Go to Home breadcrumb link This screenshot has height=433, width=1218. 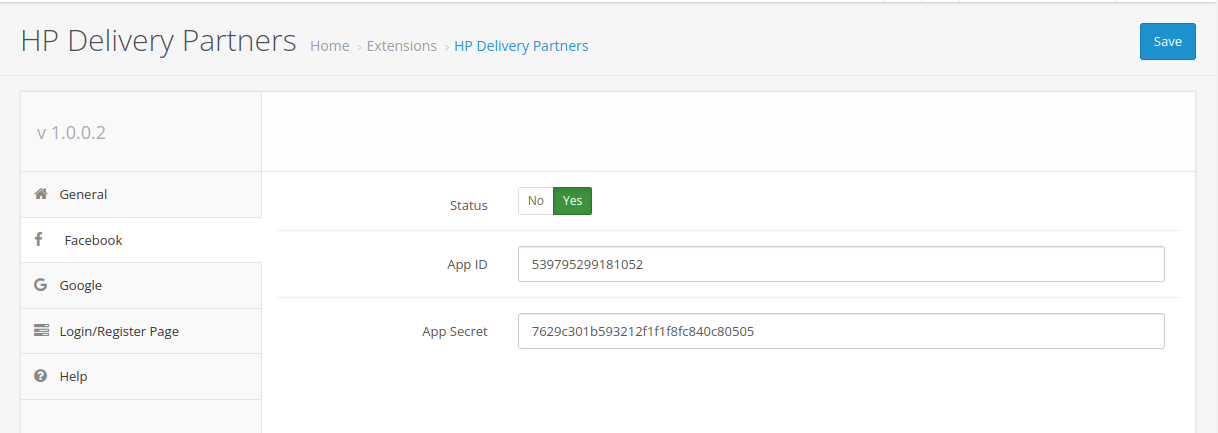click(329, 46)
